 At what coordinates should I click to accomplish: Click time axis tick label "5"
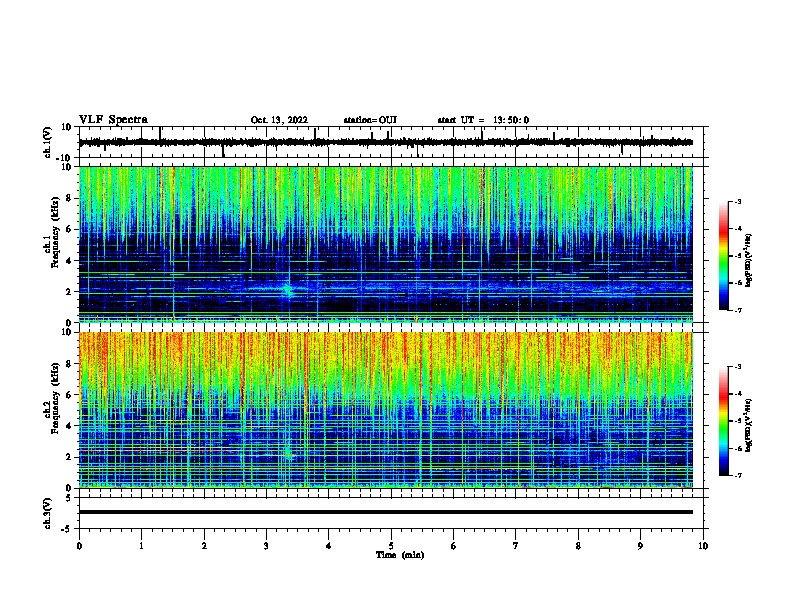[391, 546]
